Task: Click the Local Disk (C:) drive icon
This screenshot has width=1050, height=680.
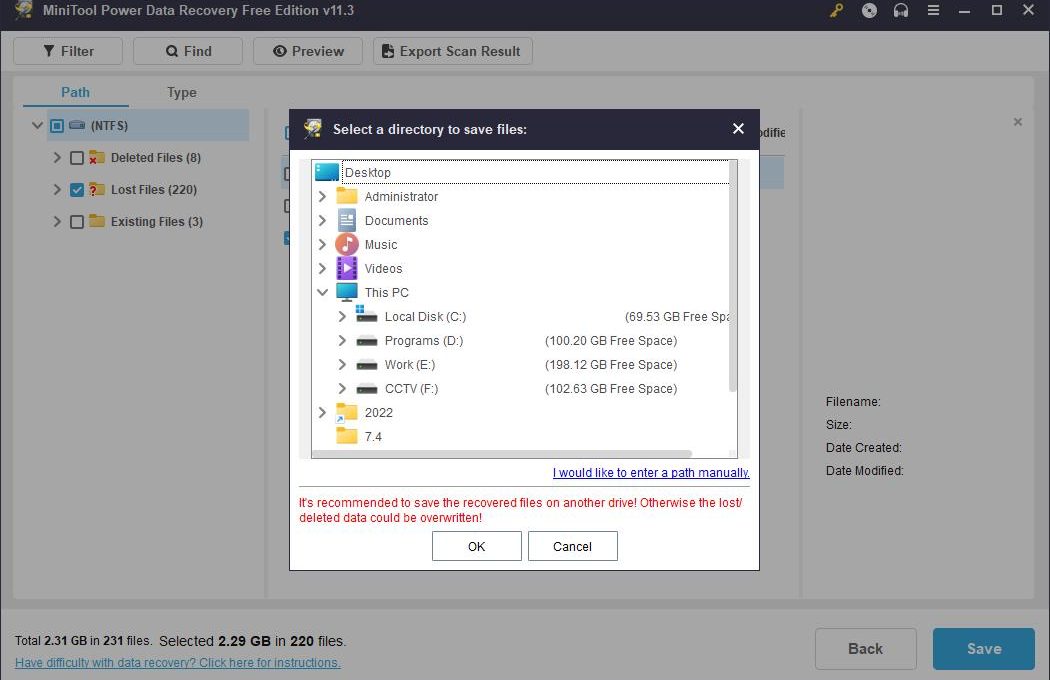Action: (x=366, y=314)
